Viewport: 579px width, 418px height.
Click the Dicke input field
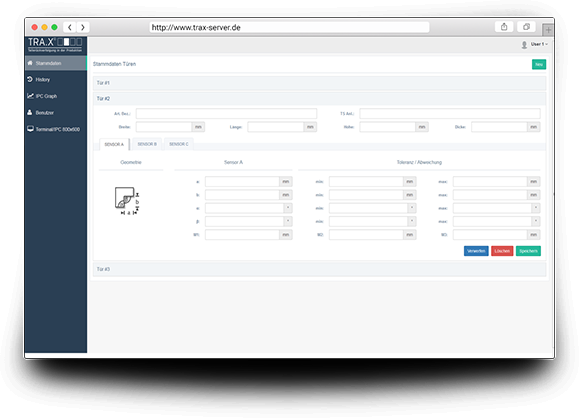(499, 127)
